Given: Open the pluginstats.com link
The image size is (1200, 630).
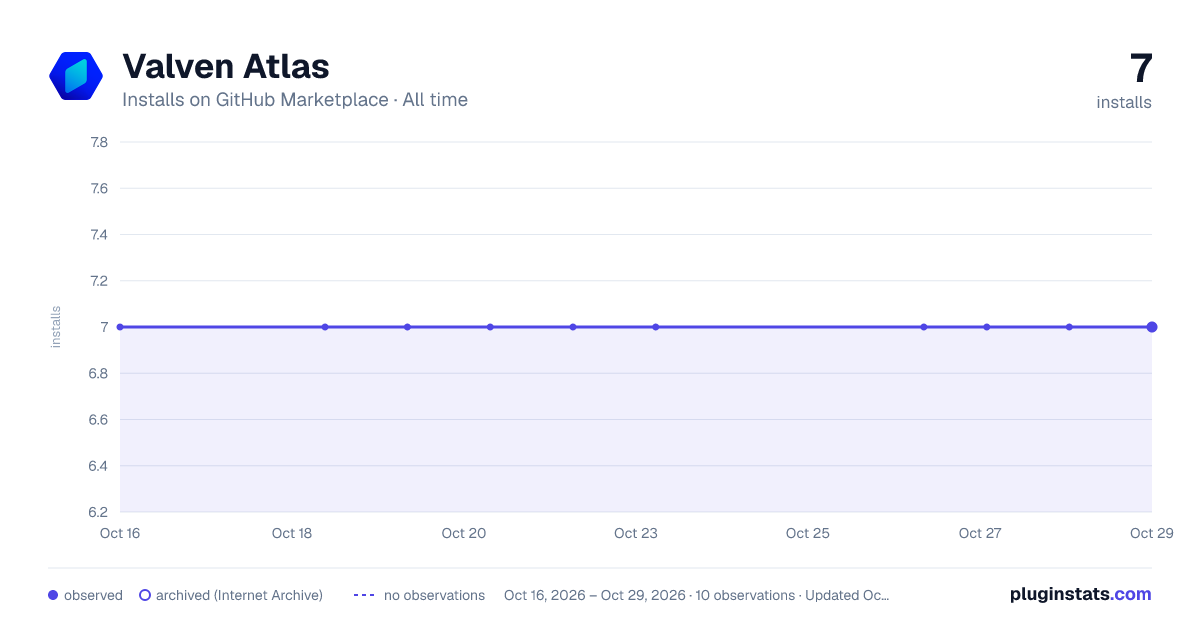Looking at the screenshot, I should coord(1081,594).
